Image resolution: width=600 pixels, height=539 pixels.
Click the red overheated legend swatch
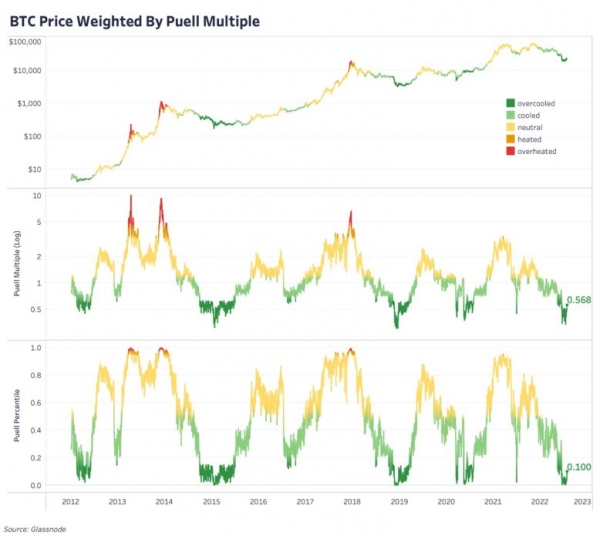point(511,151)
